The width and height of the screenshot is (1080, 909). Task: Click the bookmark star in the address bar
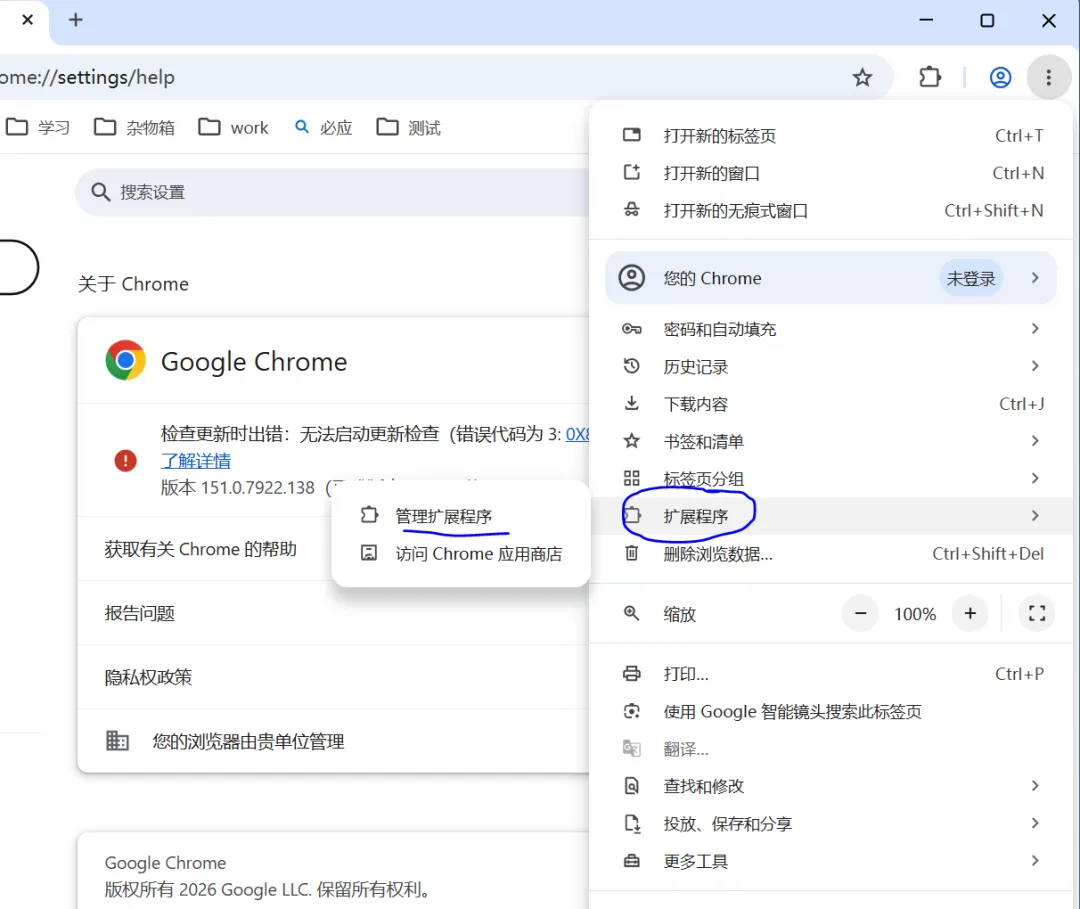(x=862, y=77)
